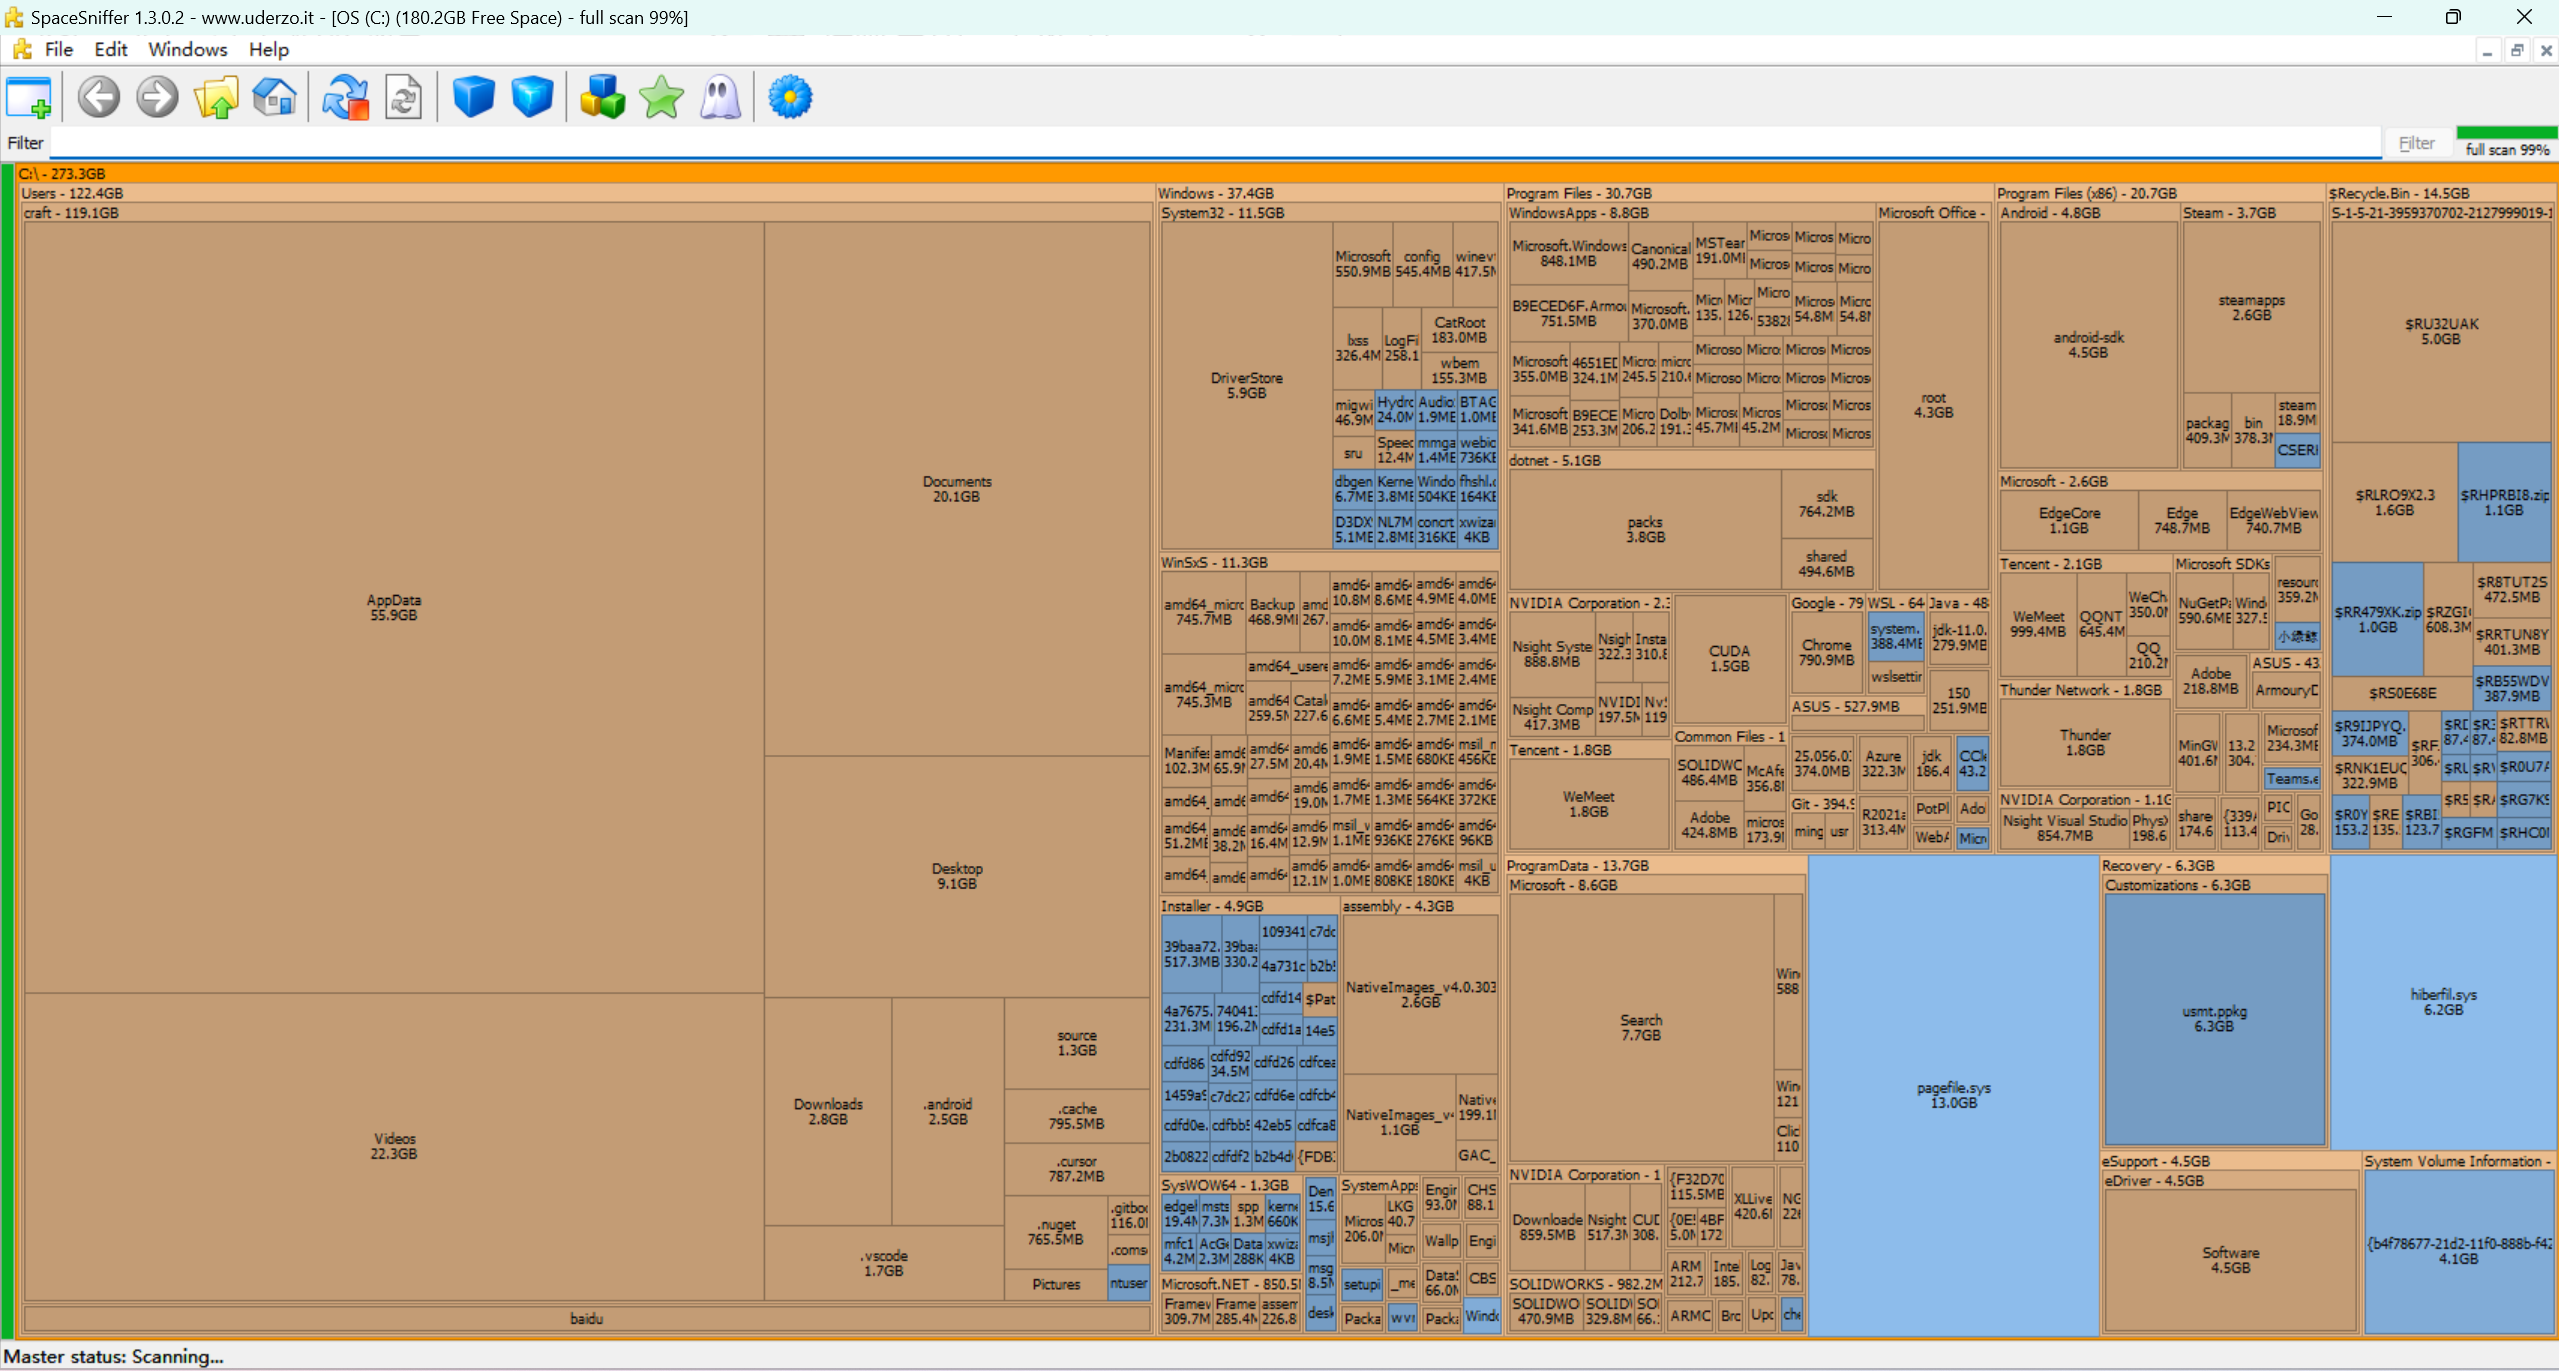Click the blue flower configure icon
This screenshot has height=1371, width=2559.
790,97
